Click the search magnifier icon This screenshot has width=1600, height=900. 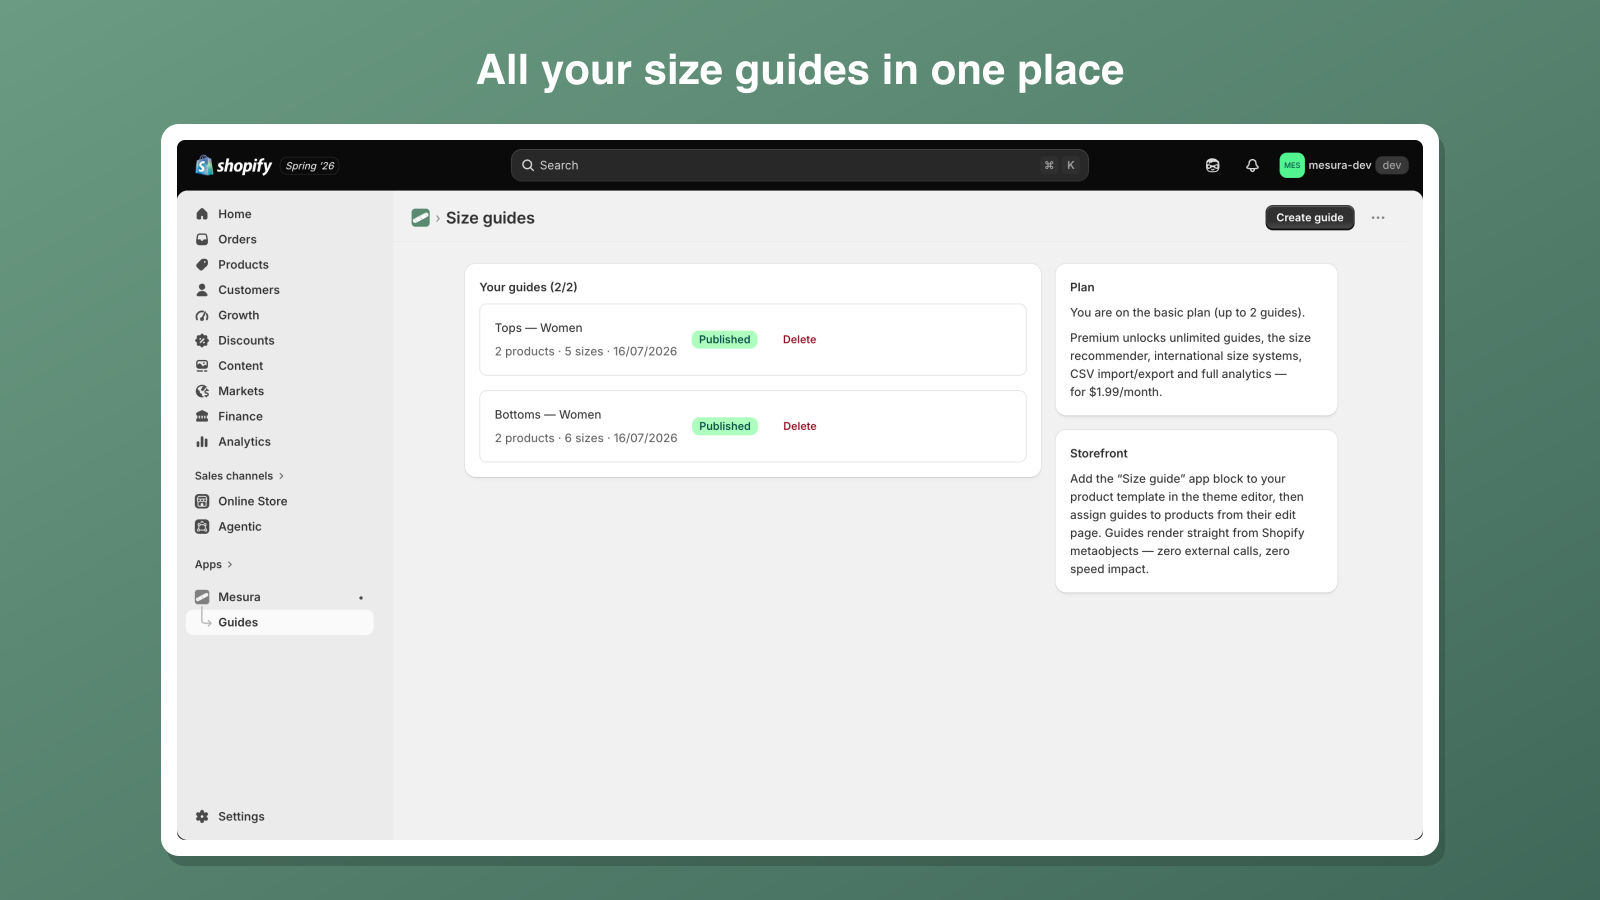click(528, 166)
